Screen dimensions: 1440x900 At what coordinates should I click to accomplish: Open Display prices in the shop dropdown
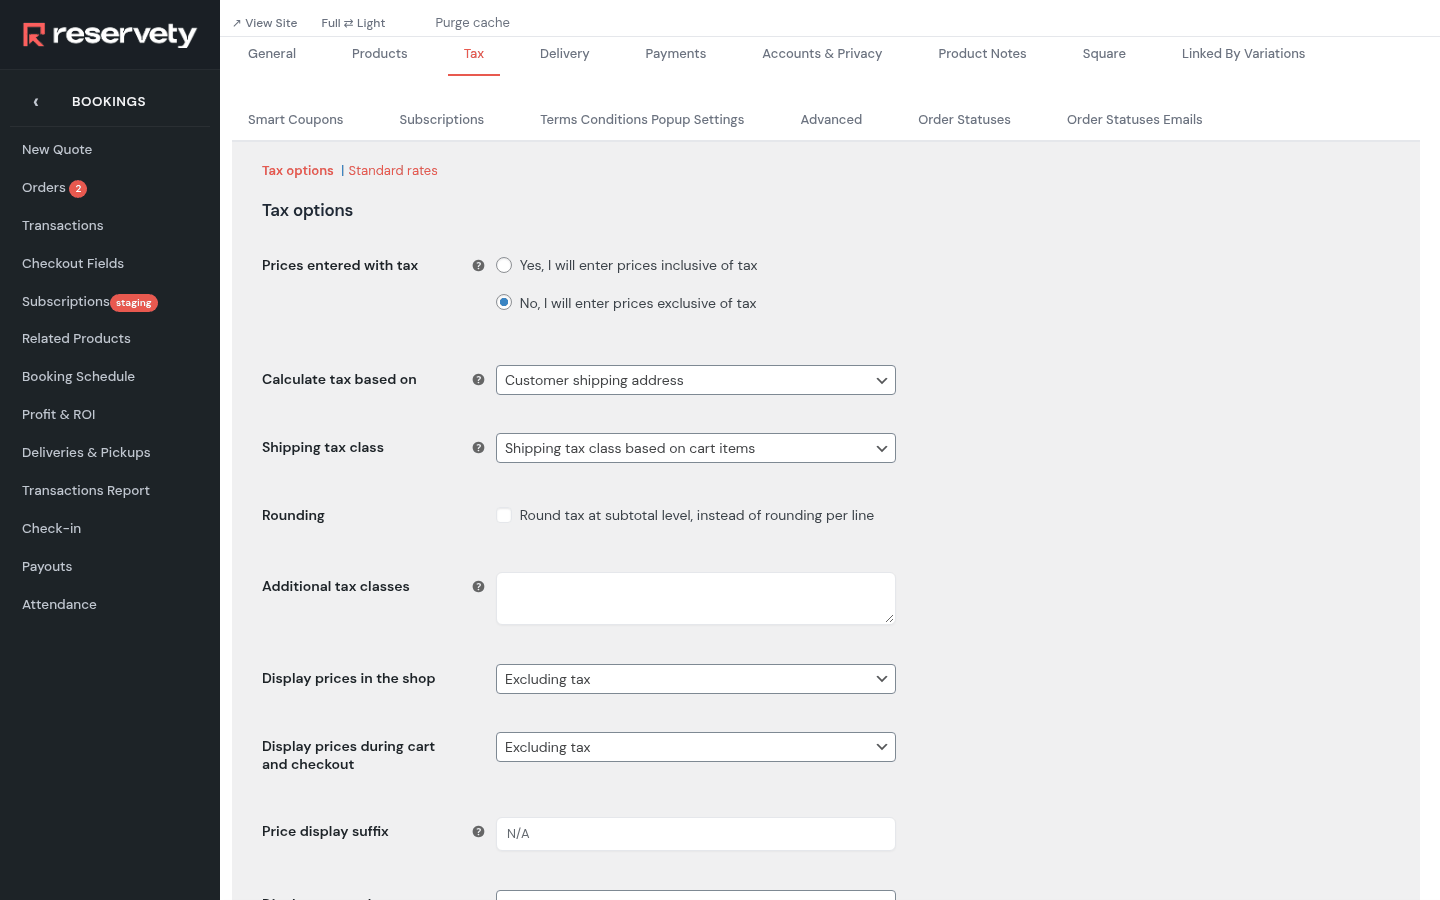click(x=696, y=679)
